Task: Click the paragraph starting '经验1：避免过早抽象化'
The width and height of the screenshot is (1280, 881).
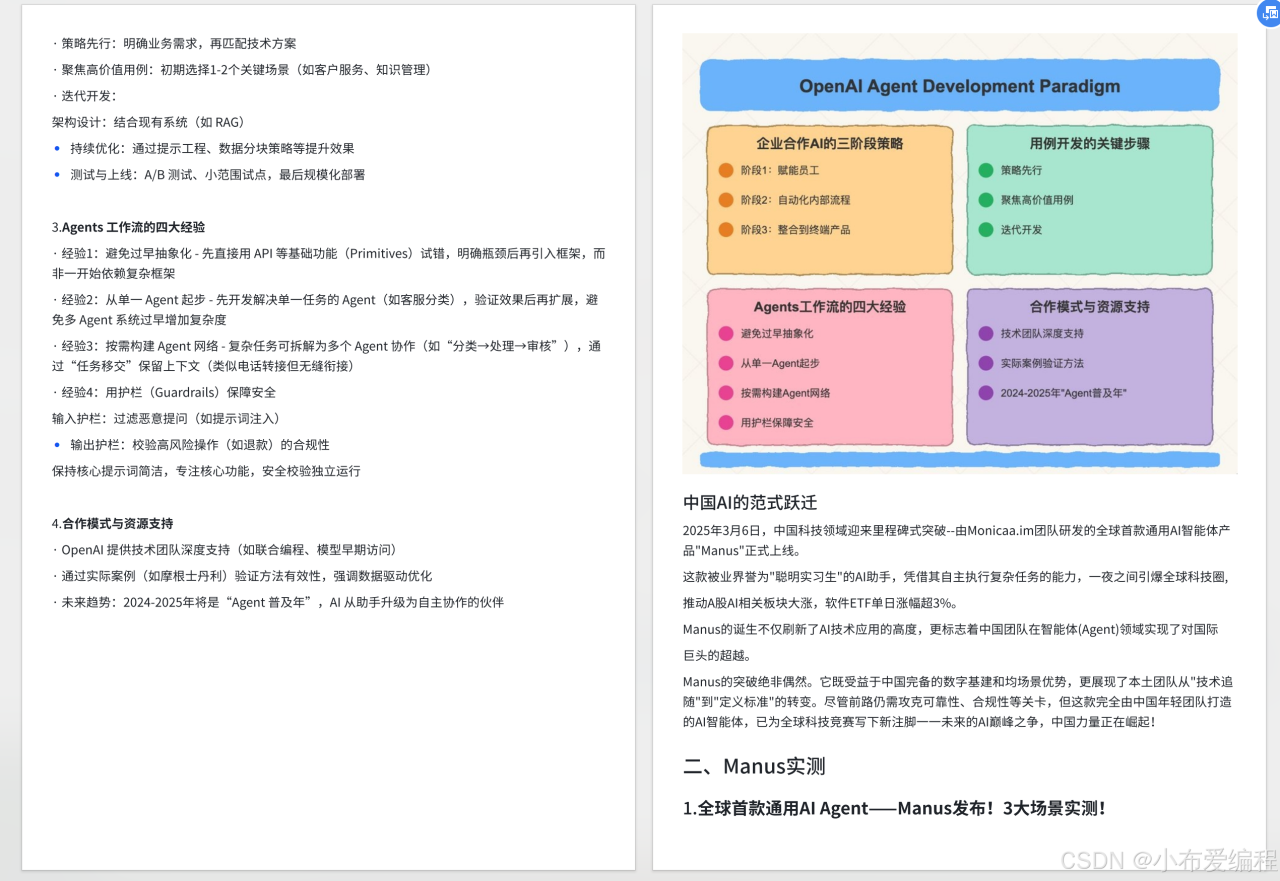Action: (x=329, y=263)
